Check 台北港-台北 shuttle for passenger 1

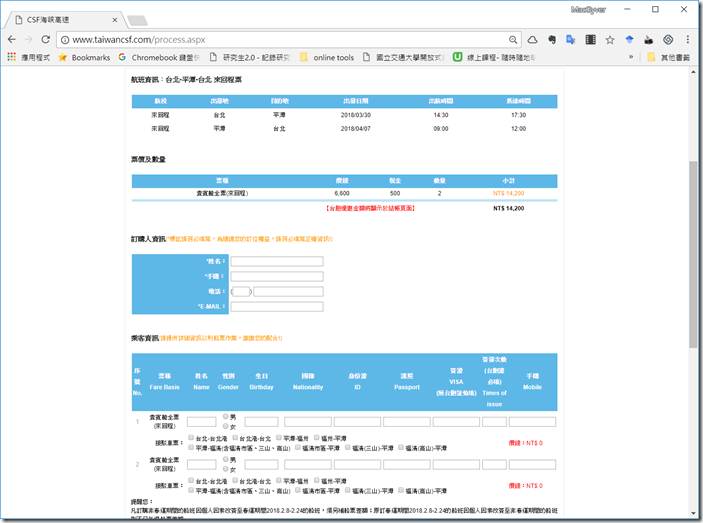[234, 437]
